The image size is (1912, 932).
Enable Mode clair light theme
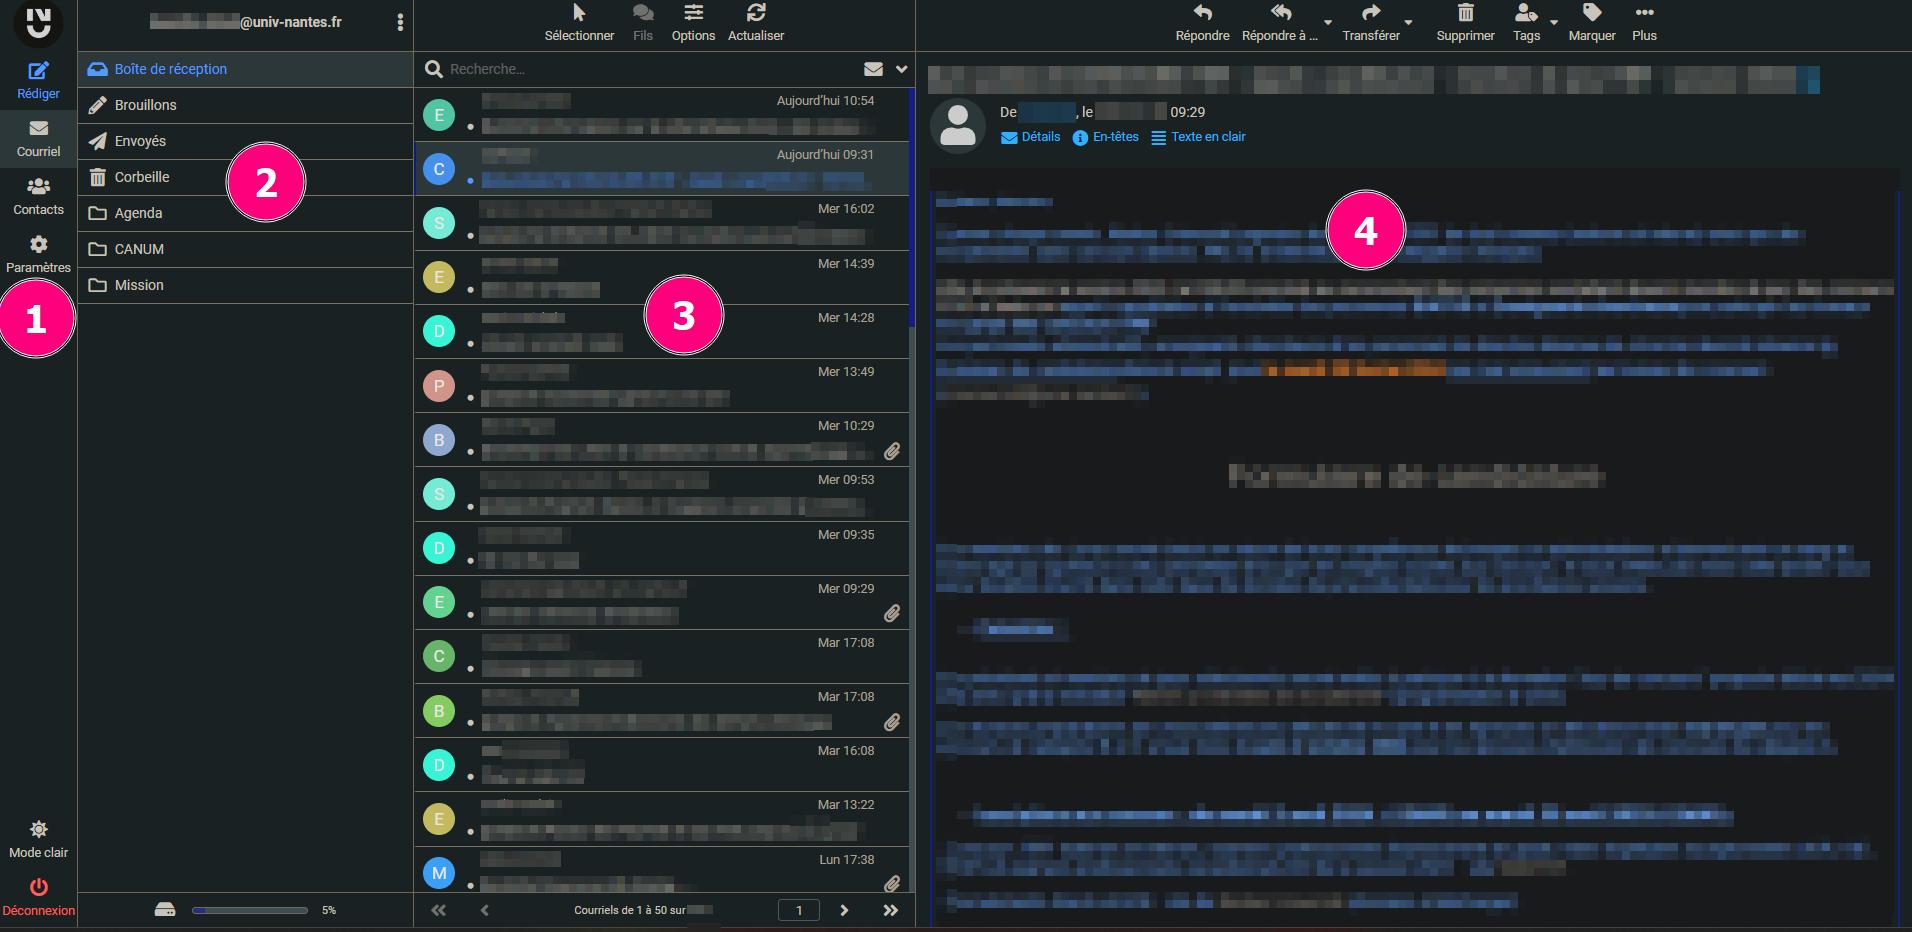[38, 838]
